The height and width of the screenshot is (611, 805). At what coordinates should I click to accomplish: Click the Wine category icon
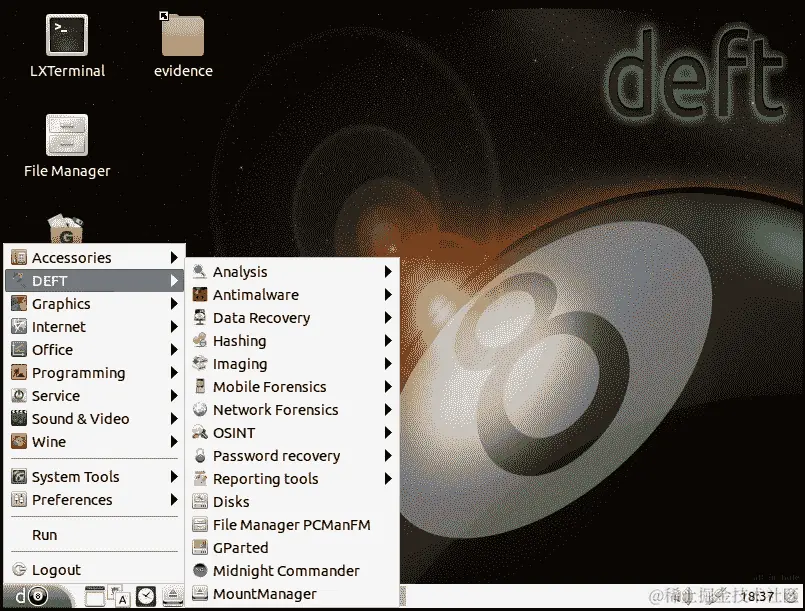19,442
